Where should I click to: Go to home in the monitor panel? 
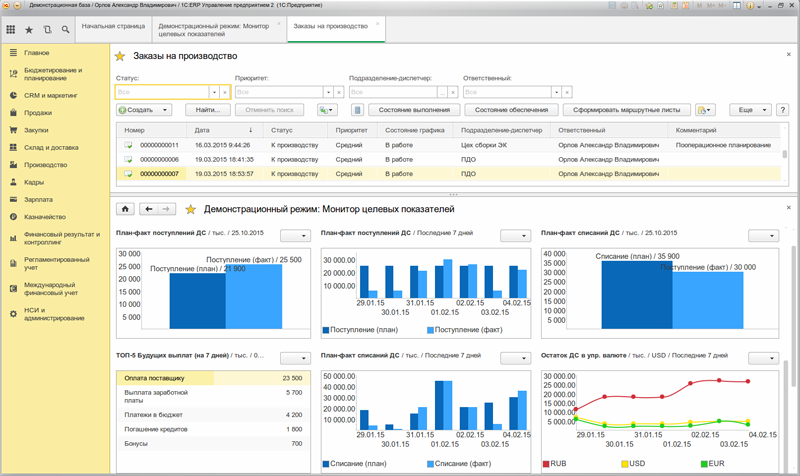pos(126,209)
